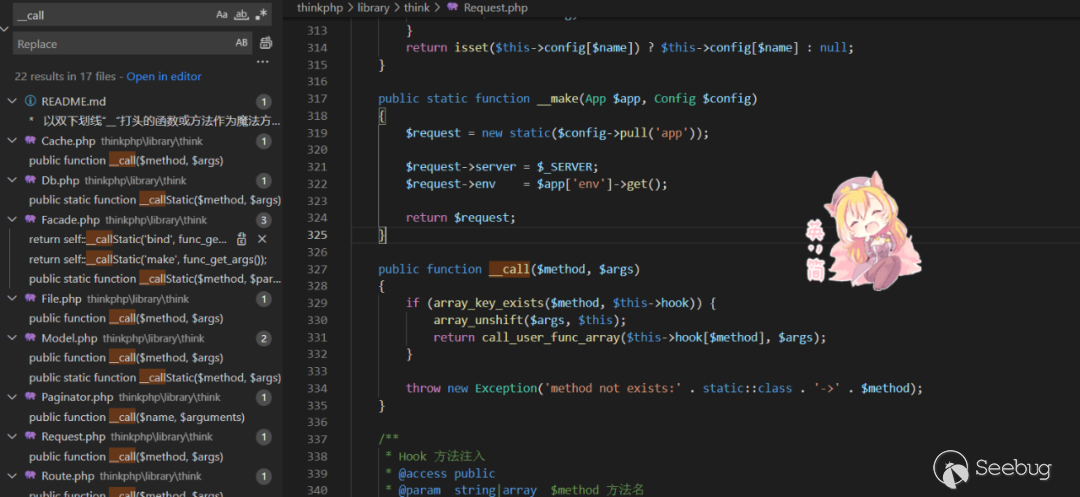Screen dimensions: 1080x497
Task: Click the Replace All icon
Action: [x=266, y=43]
